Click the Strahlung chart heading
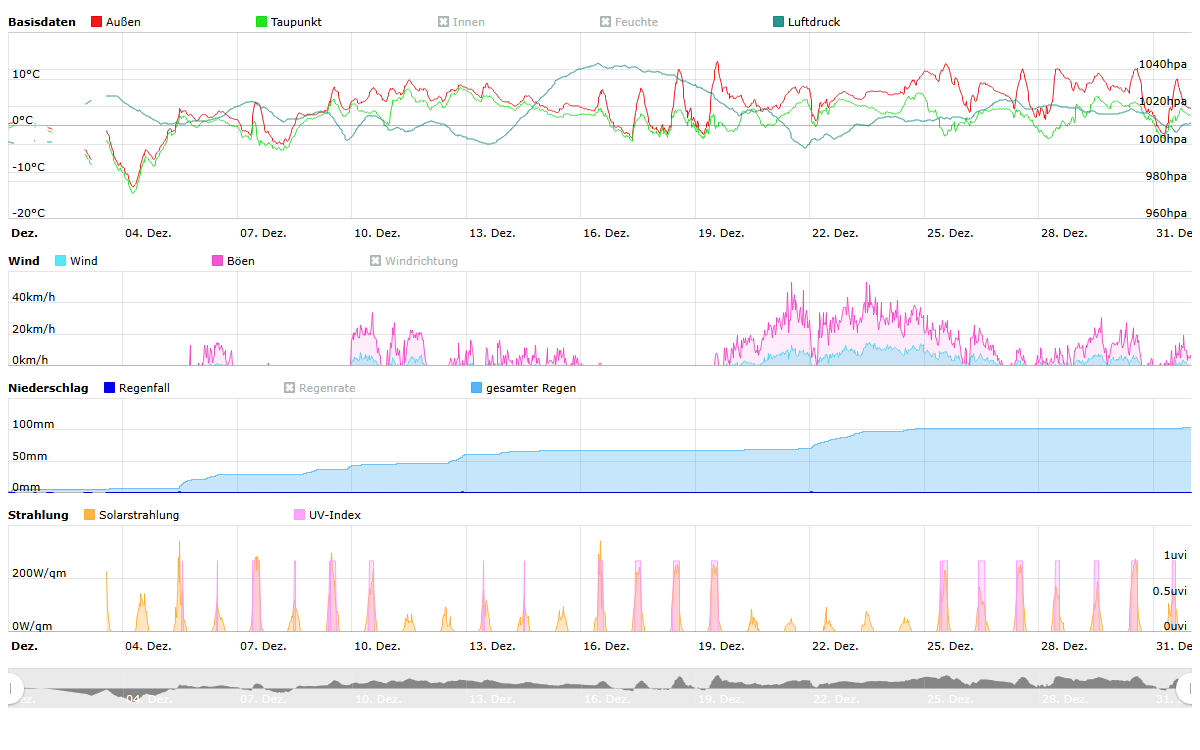The width and height of the screenshot is (1200, 750). click(38, 515)
